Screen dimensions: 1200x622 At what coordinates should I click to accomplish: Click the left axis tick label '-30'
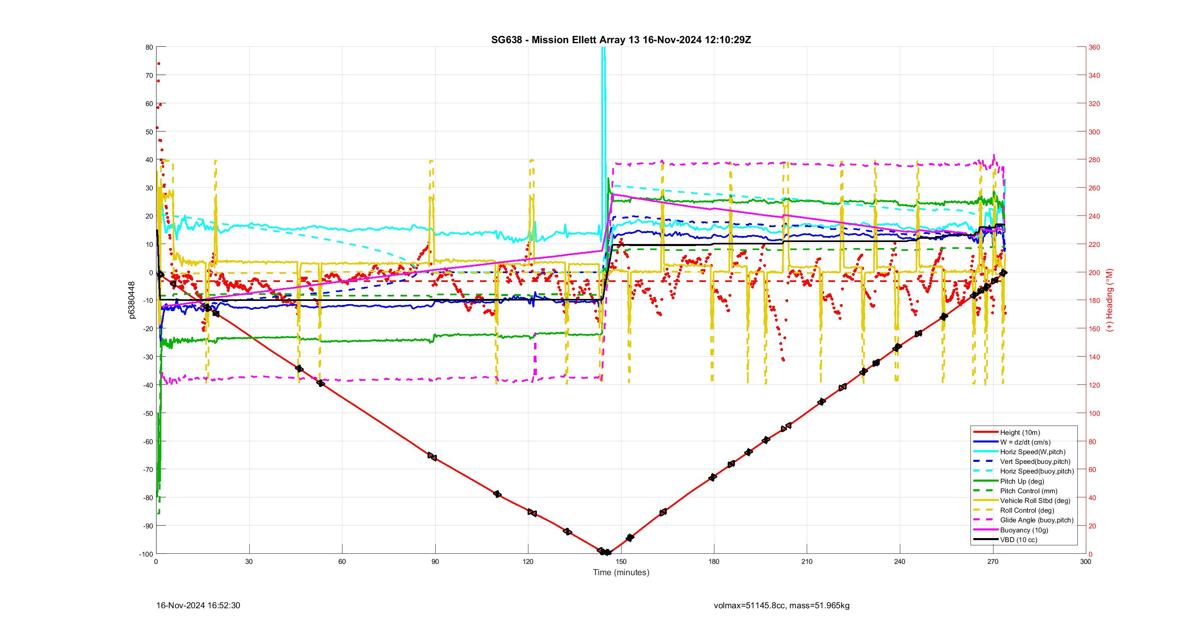[146, 357]
